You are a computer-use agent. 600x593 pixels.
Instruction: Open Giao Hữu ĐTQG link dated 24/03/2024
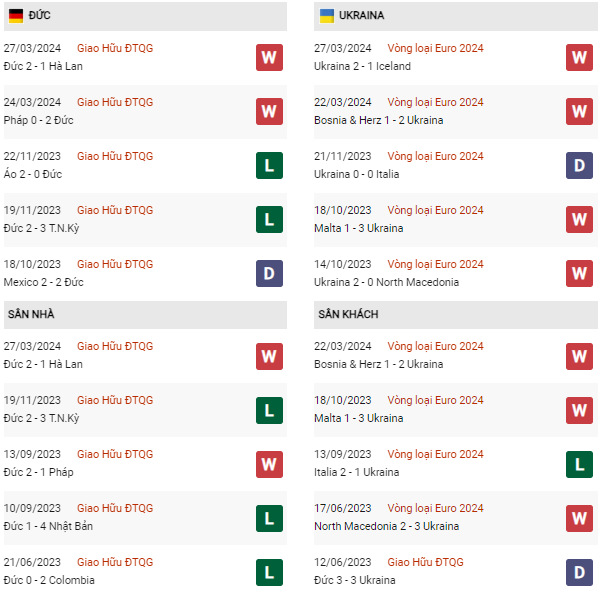115,102
